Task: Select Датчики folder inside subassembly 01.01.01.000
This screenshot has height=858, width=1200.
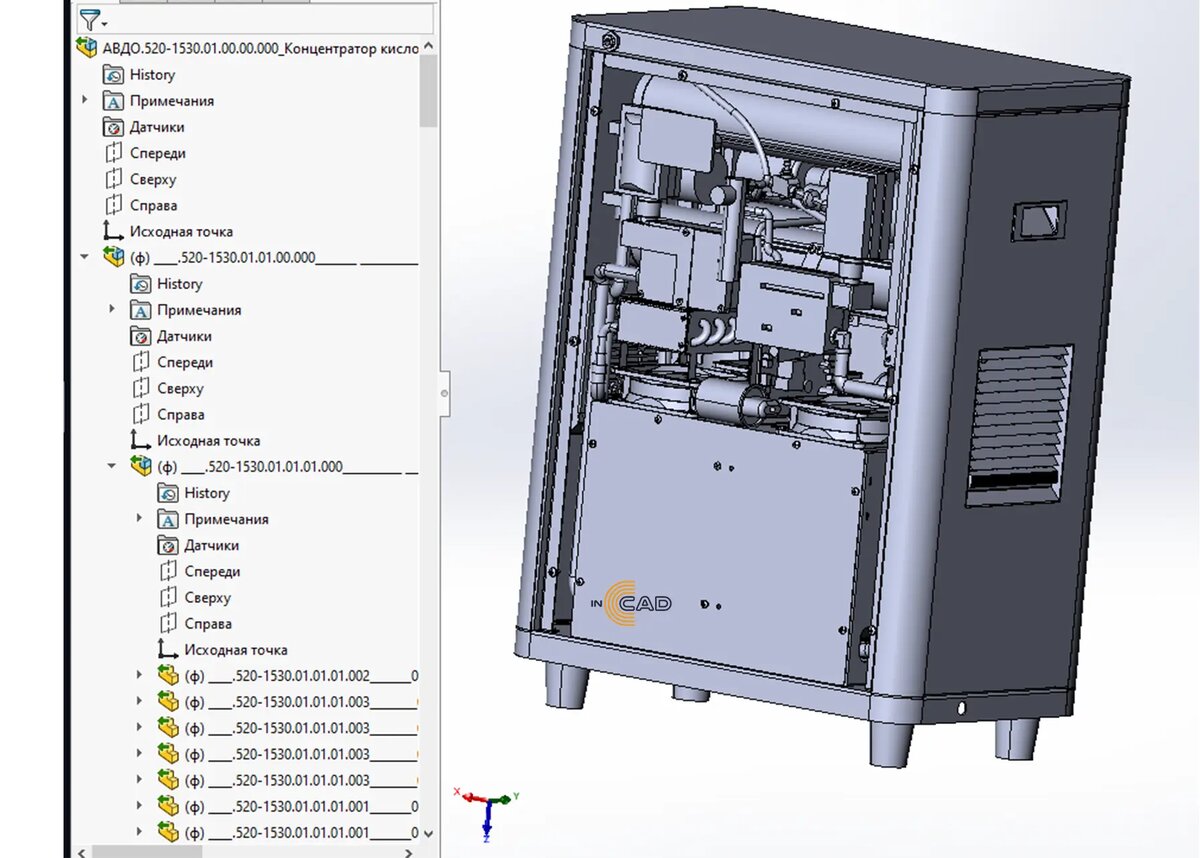Action: pos(198,545)
